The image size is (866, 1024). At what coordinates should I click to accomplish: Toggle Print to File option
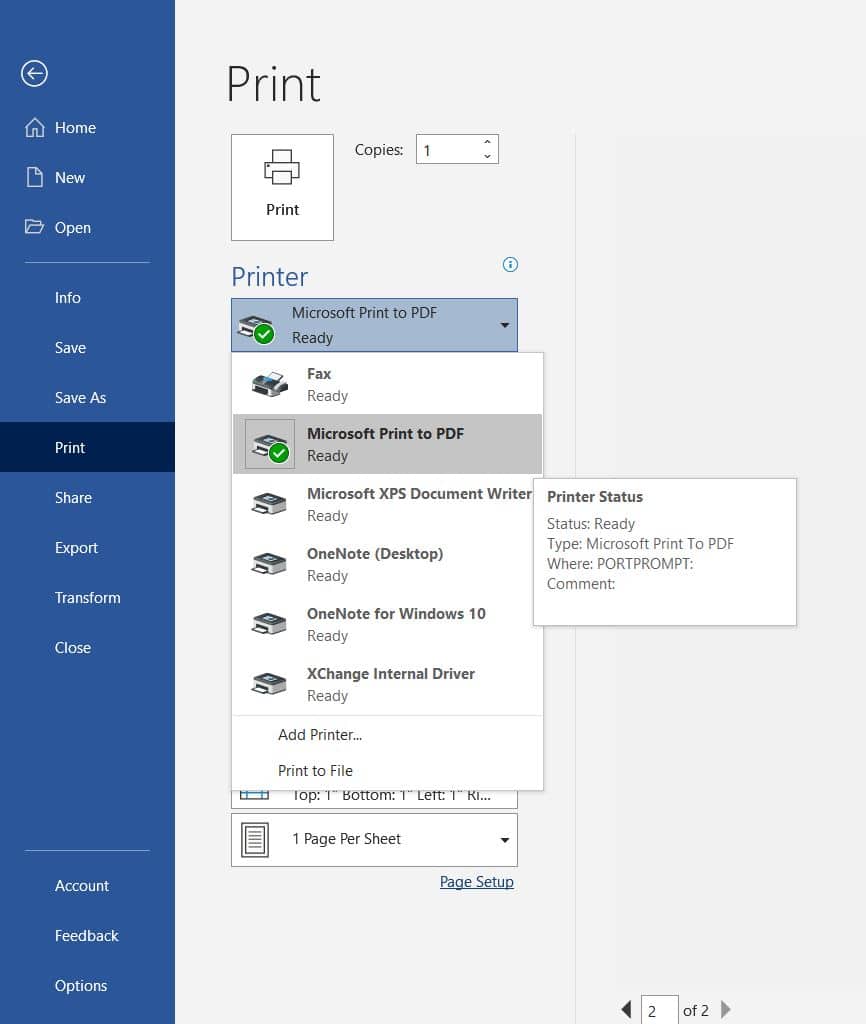[387, 771]
